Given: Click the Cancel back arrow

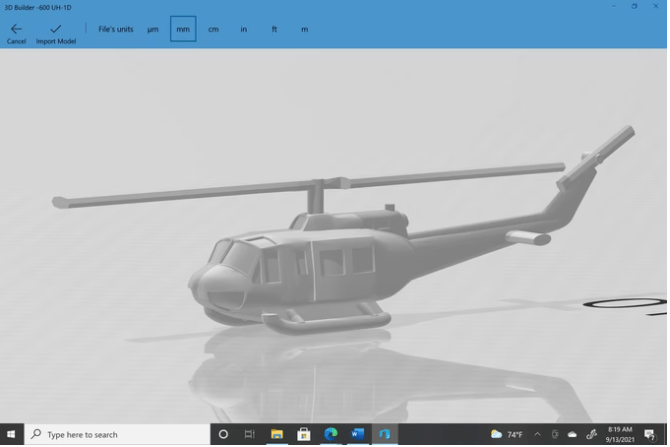Looking at the screenshot, I should (x=16, y=32).
